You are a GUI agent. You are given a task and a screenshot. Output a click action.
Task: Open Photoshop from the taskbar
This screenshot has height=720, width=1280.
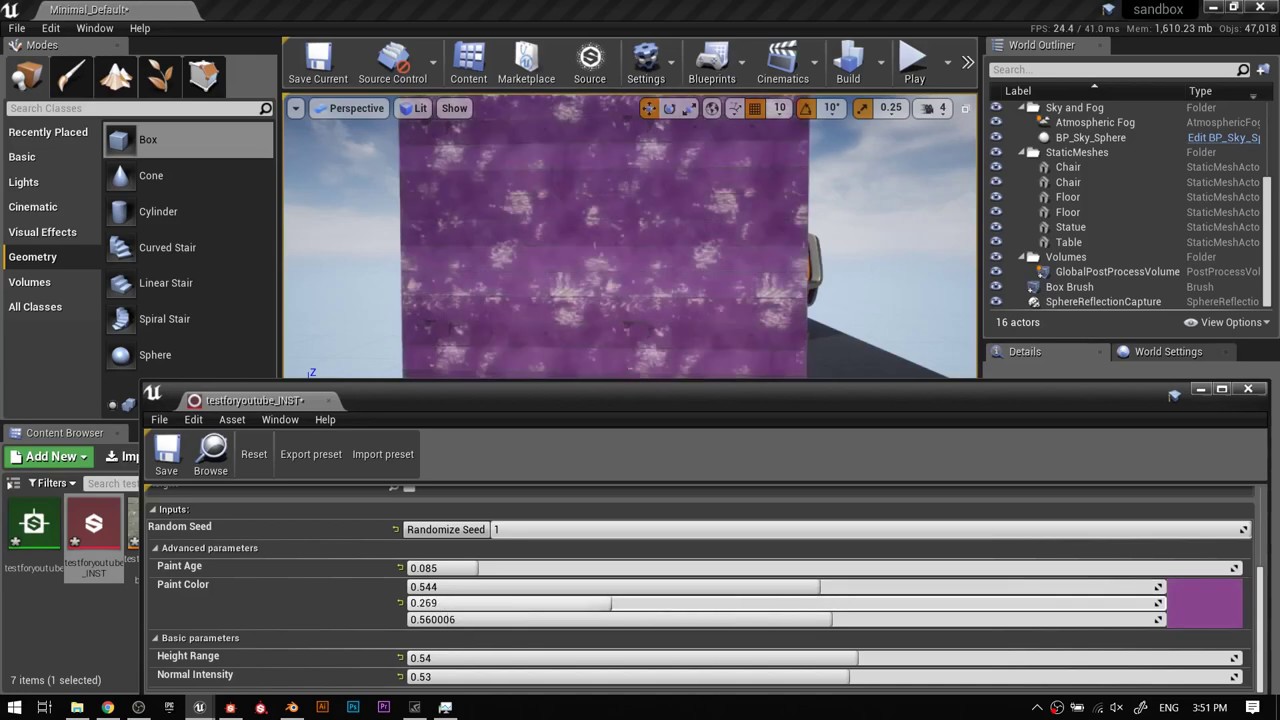pyautogui.click(x=353, y=707)
